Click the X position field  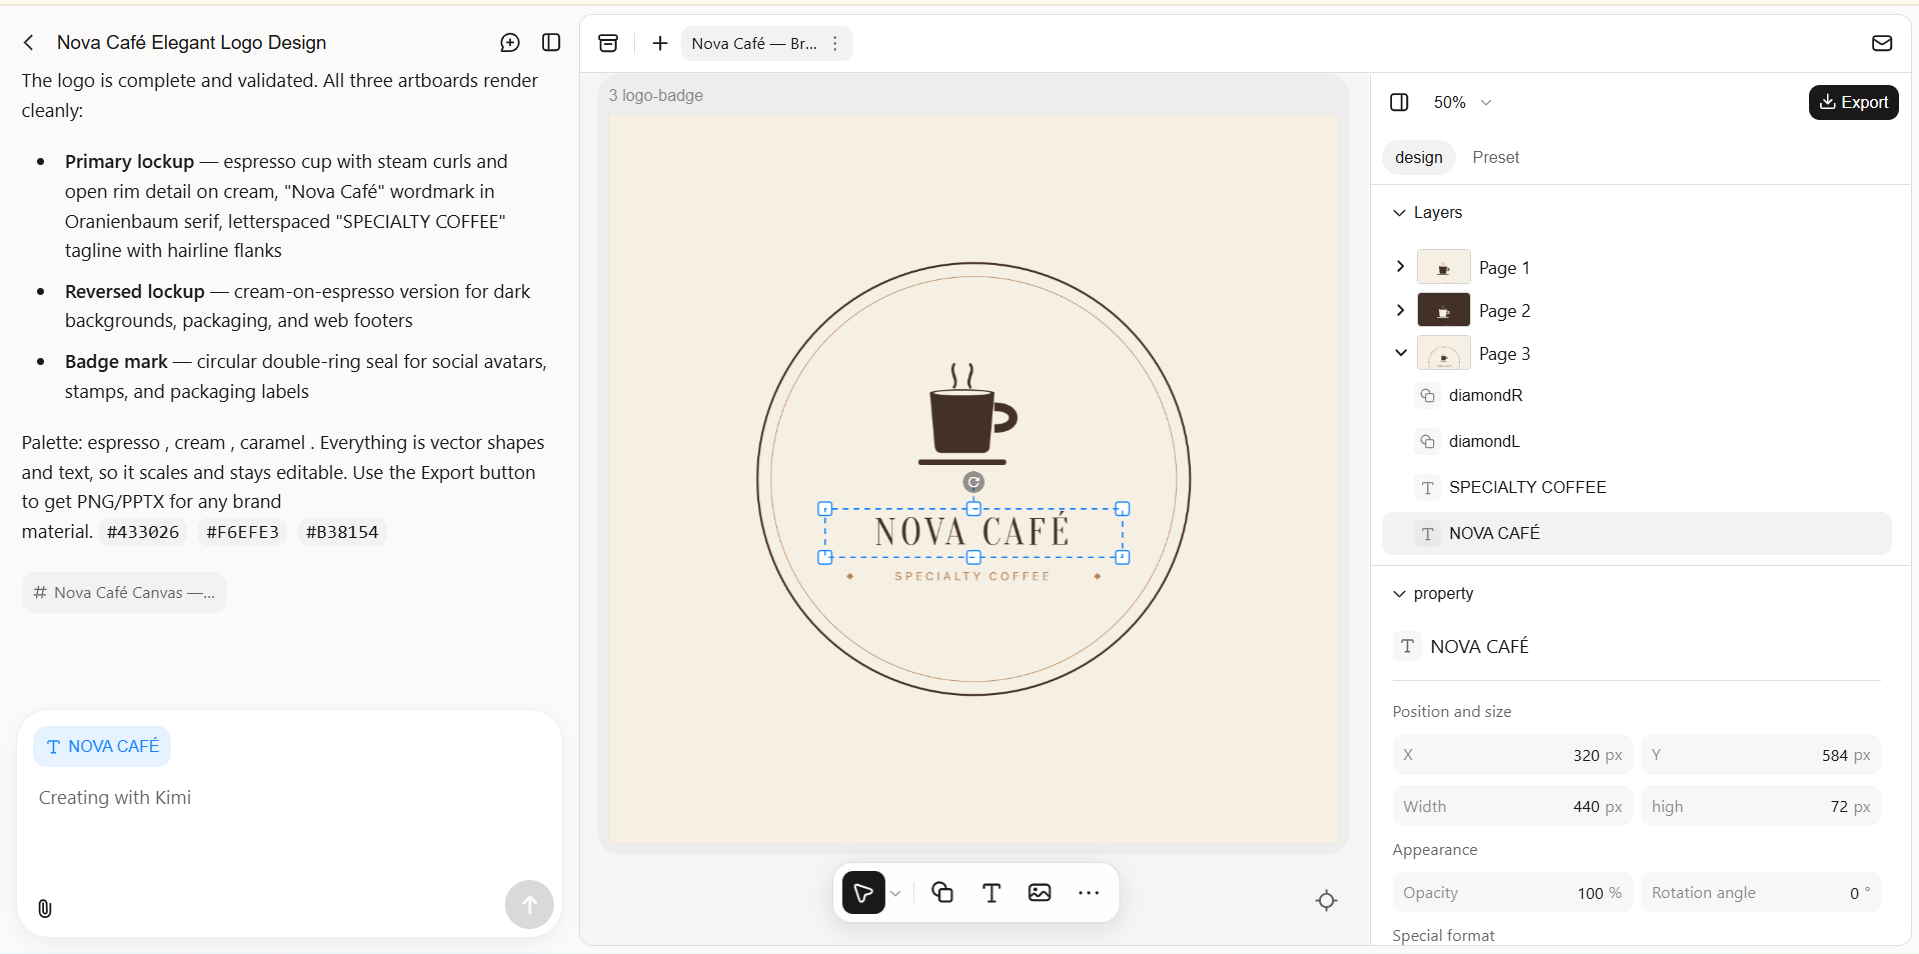(x=1512, y=755)
